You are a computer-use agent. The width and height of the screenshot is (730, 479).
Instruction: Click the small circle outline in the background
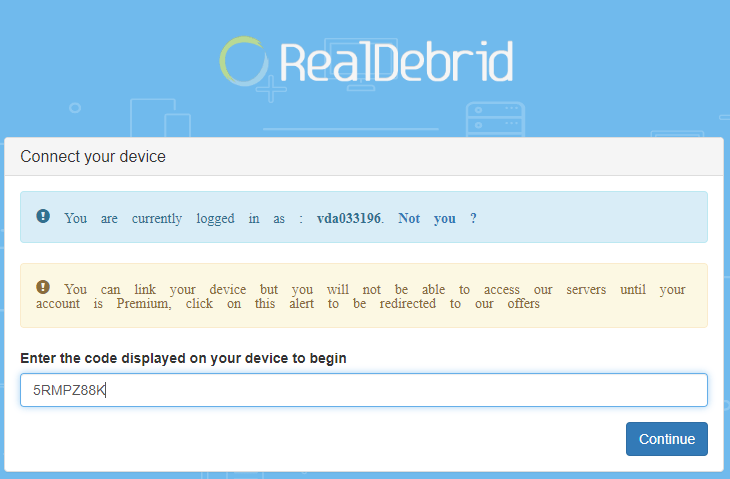75,108
